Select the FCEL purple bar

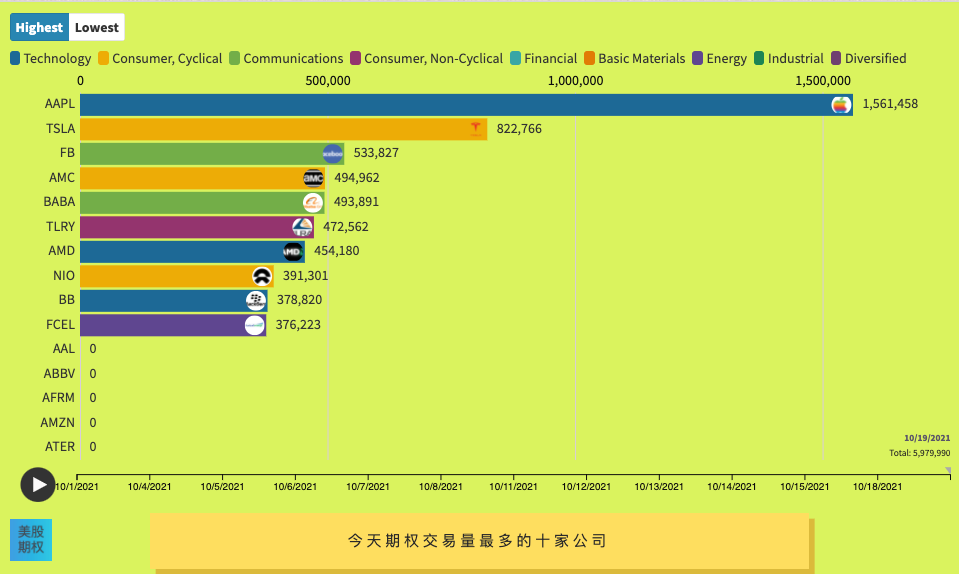click(x=173, y=325)
